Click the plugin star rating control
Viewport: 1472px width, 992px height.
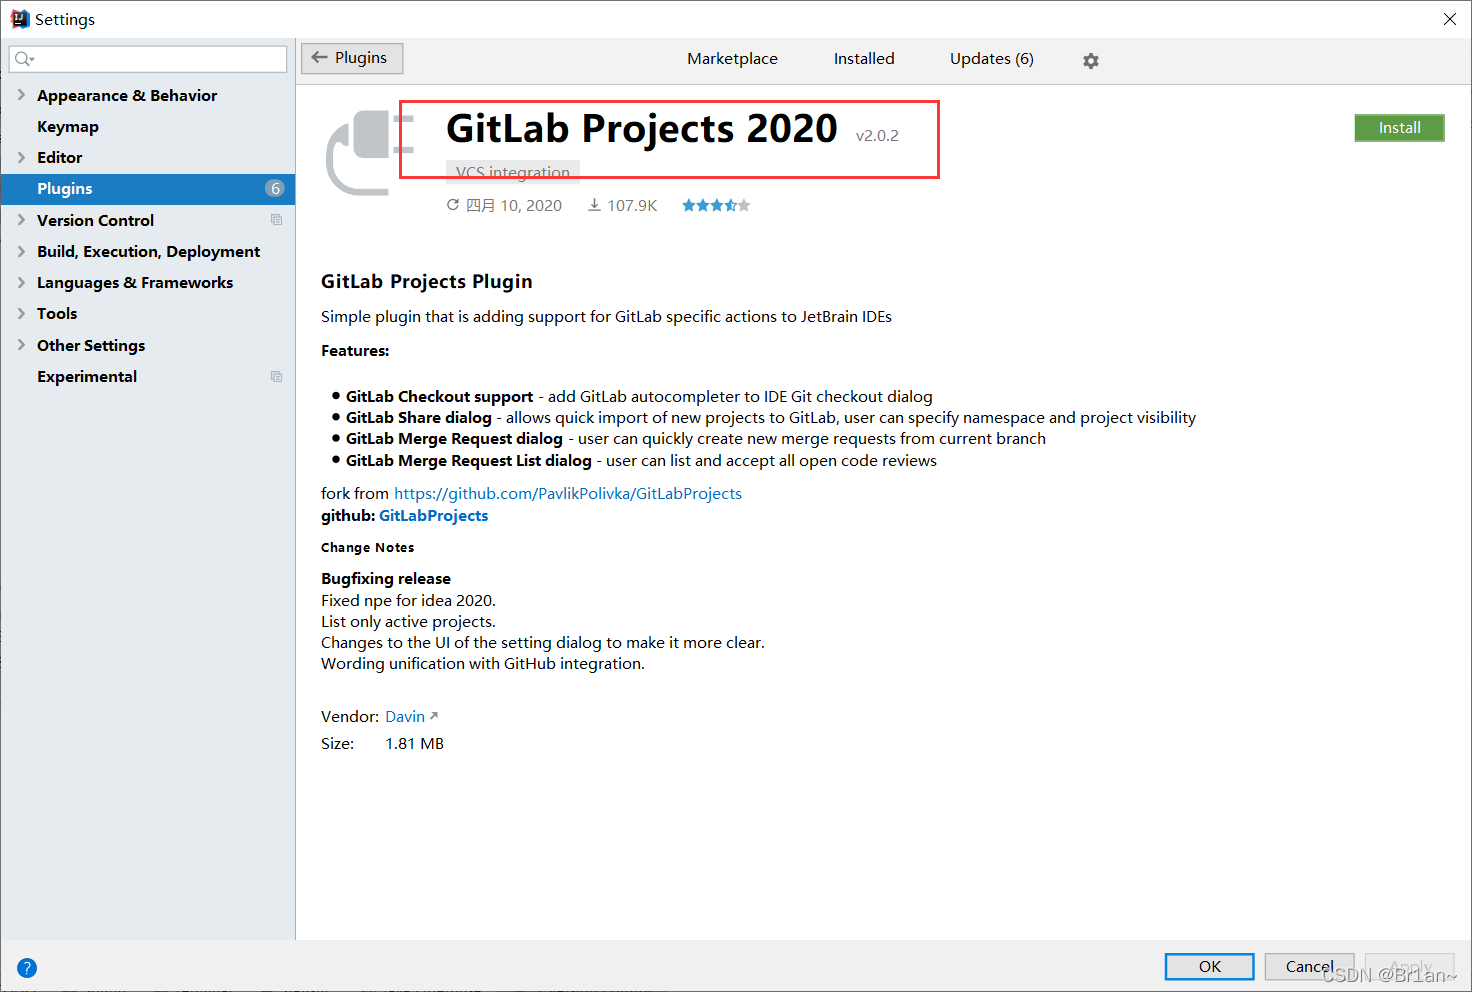tap(715, 204)
